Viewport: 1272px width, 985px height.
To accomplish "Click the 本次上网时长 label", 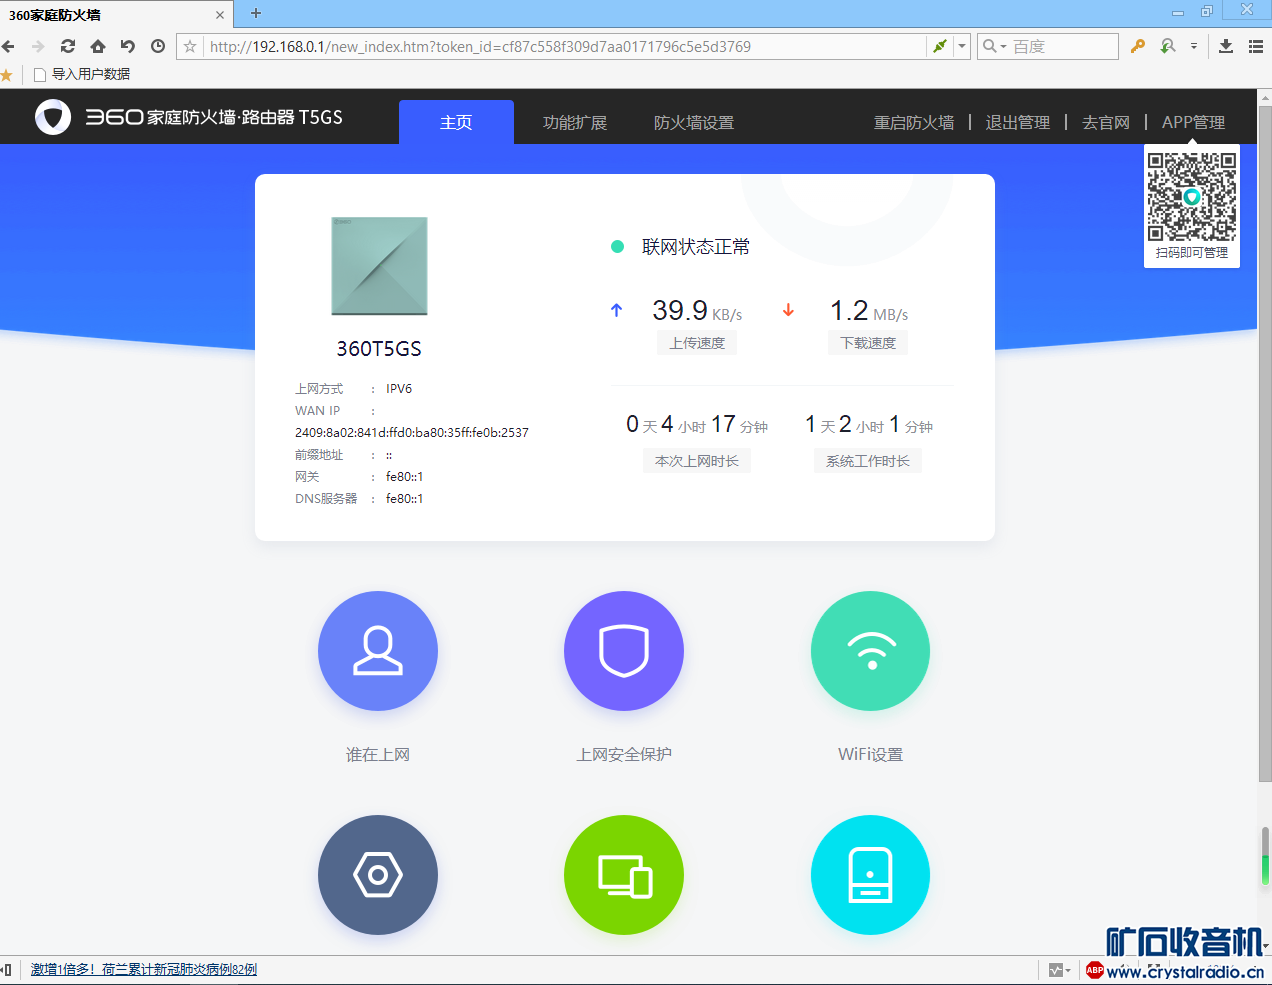I will point(697,461).
